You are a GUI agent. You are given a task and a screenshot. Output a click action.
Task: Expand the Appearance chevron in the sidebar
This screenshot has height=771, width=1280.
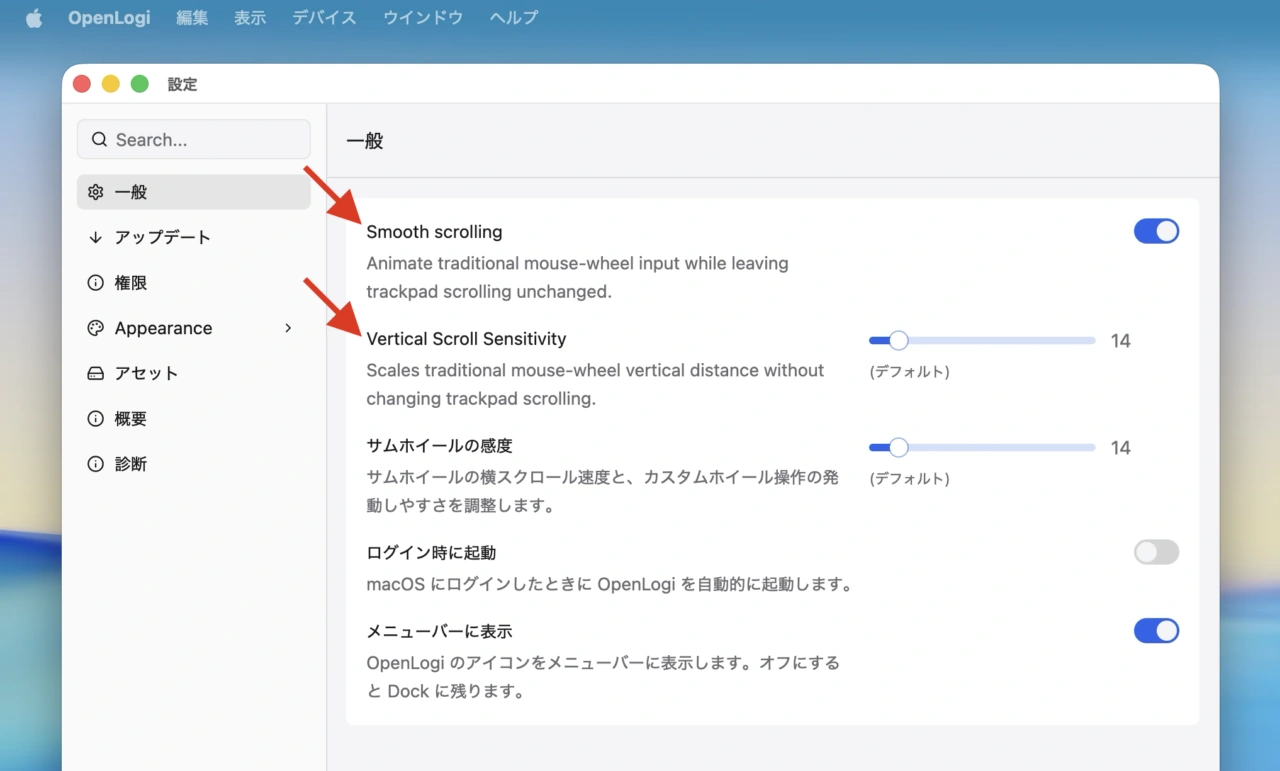pyautogui.click(x=288, y=328)
